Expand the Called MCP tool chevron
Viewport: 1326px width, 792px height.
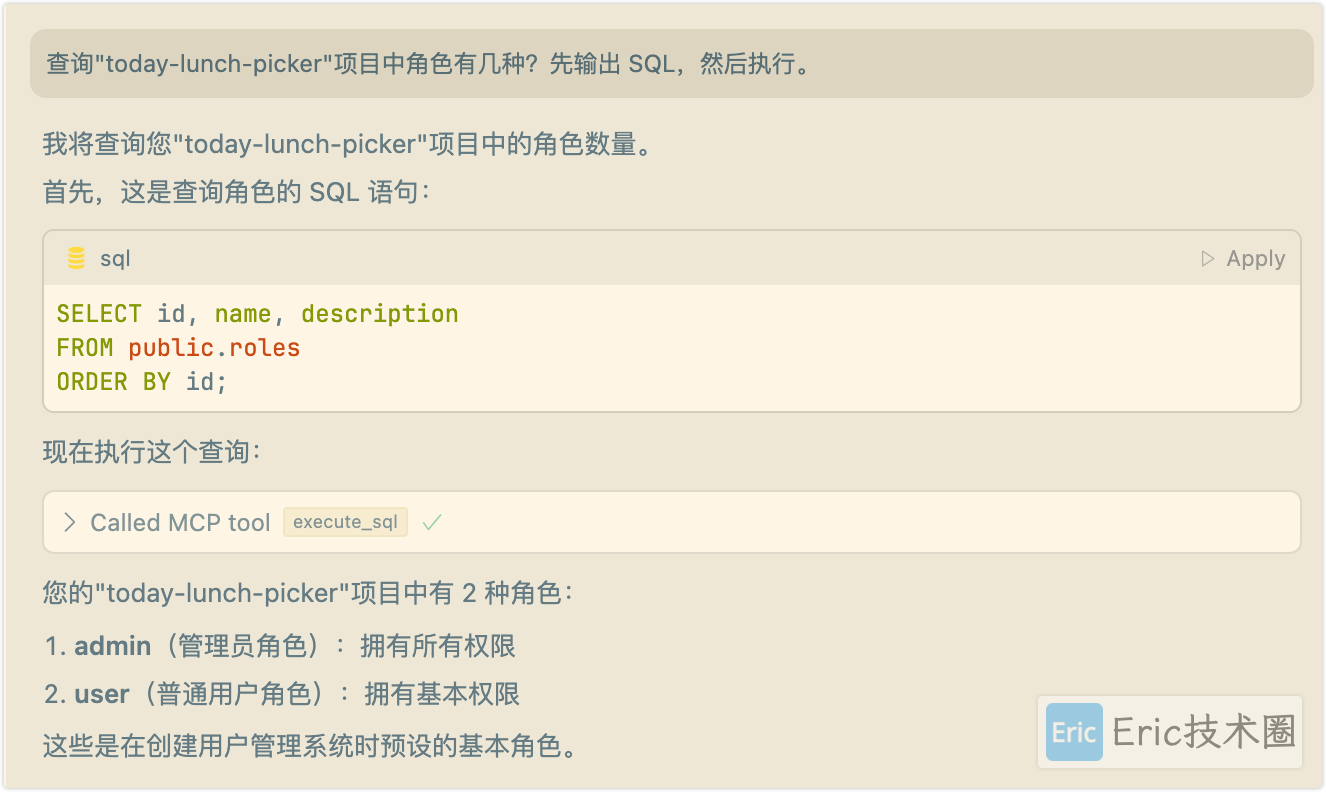coord(69,522)
